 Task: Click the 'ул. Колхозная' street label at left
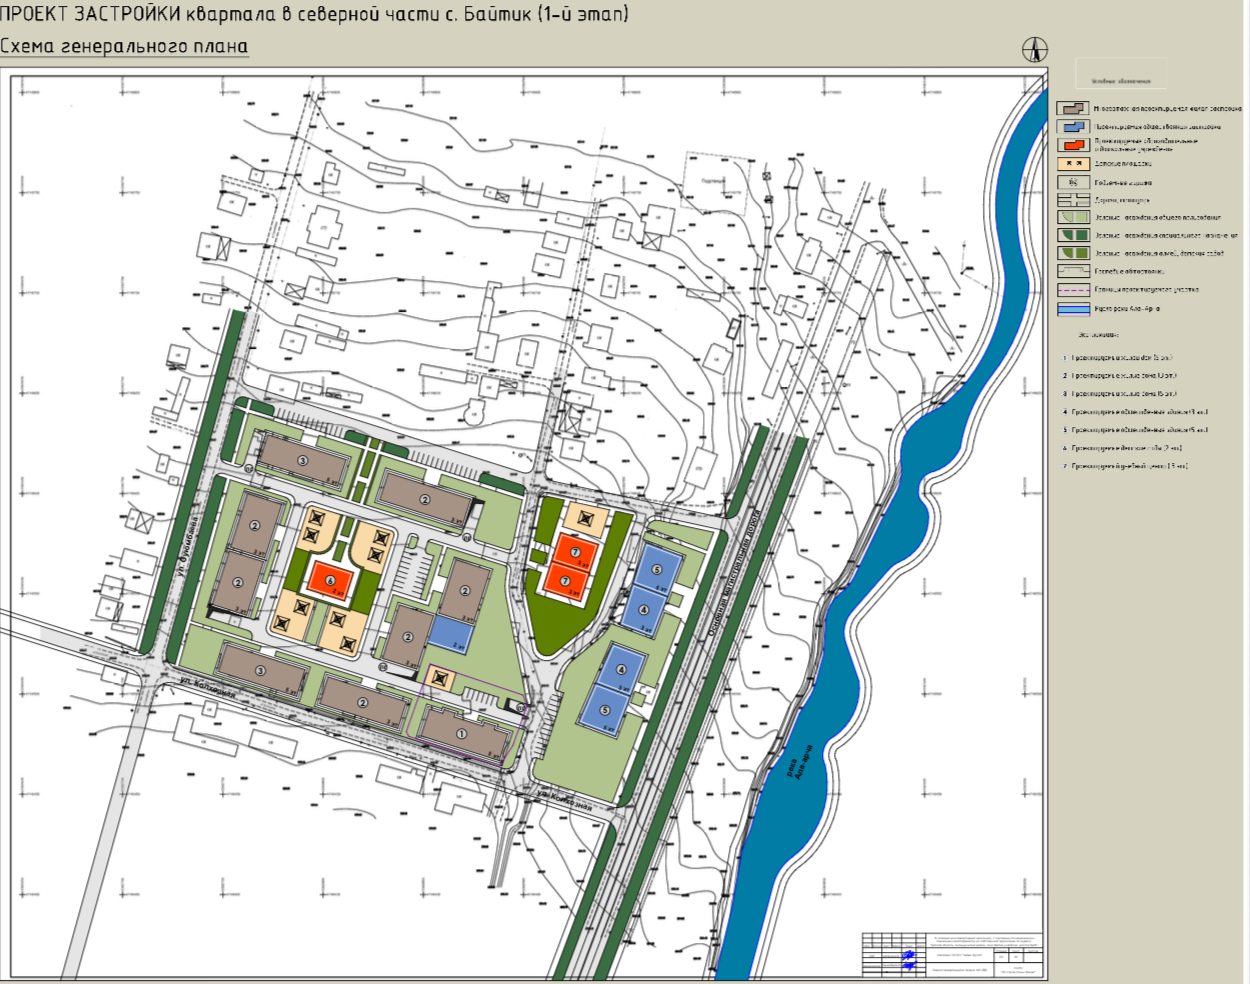[208, 688]
